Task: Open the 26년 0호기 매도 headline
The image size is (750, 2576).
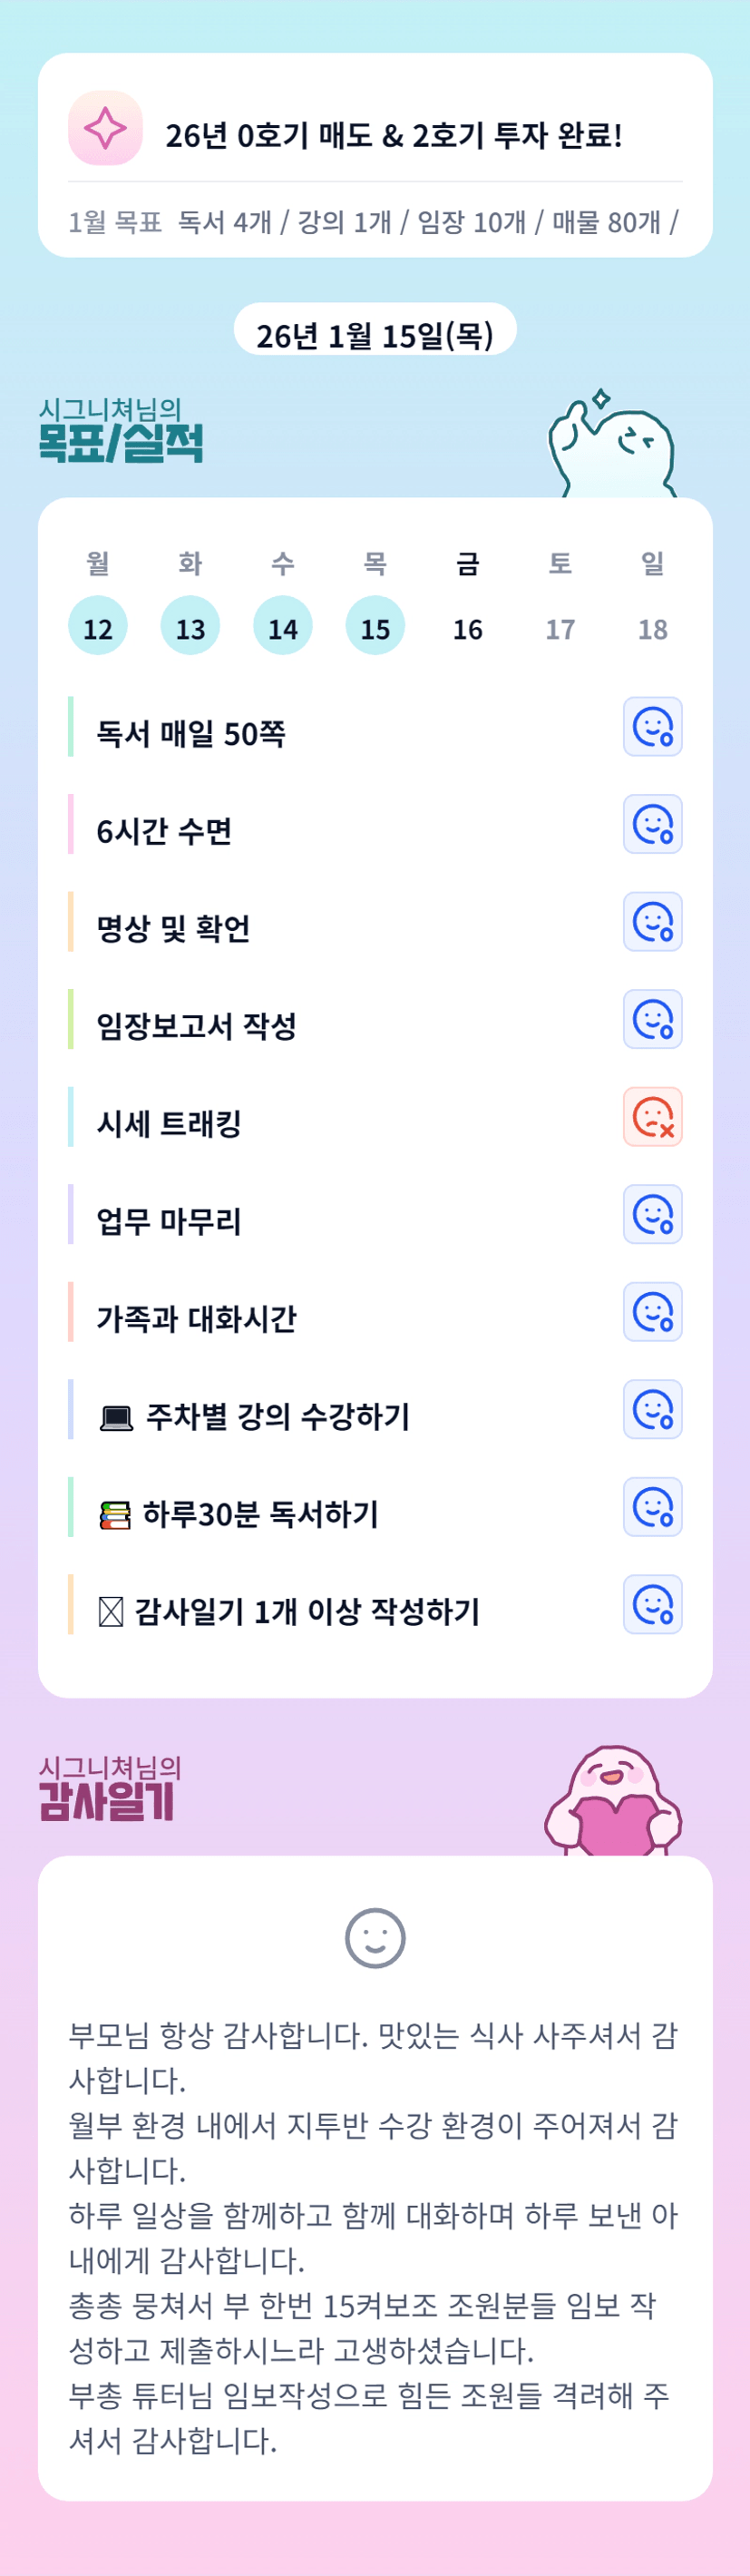Action: (x=394, y=135)
